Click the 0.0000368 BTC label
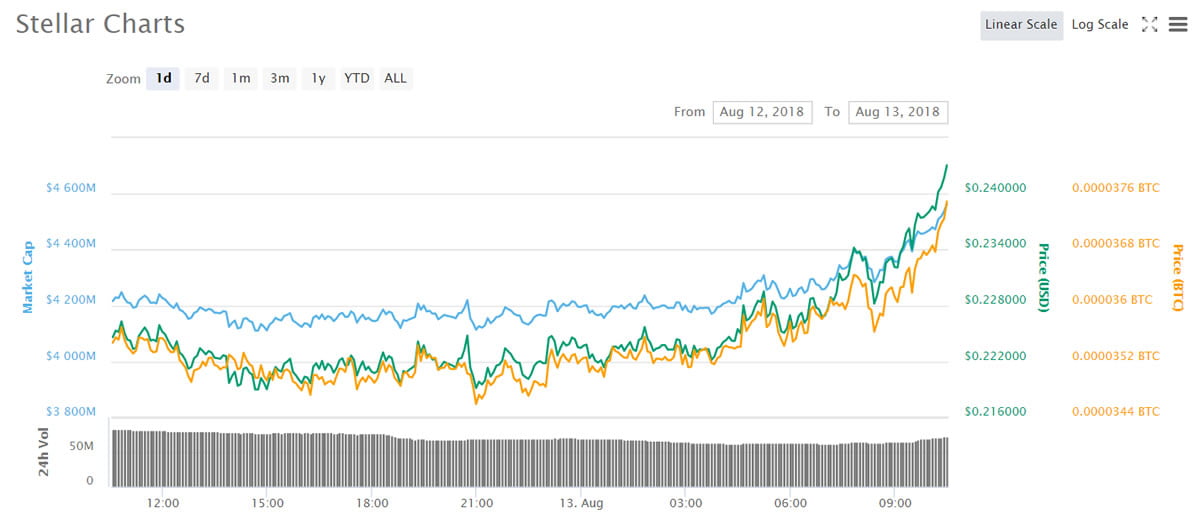 tap(1116, 243)
